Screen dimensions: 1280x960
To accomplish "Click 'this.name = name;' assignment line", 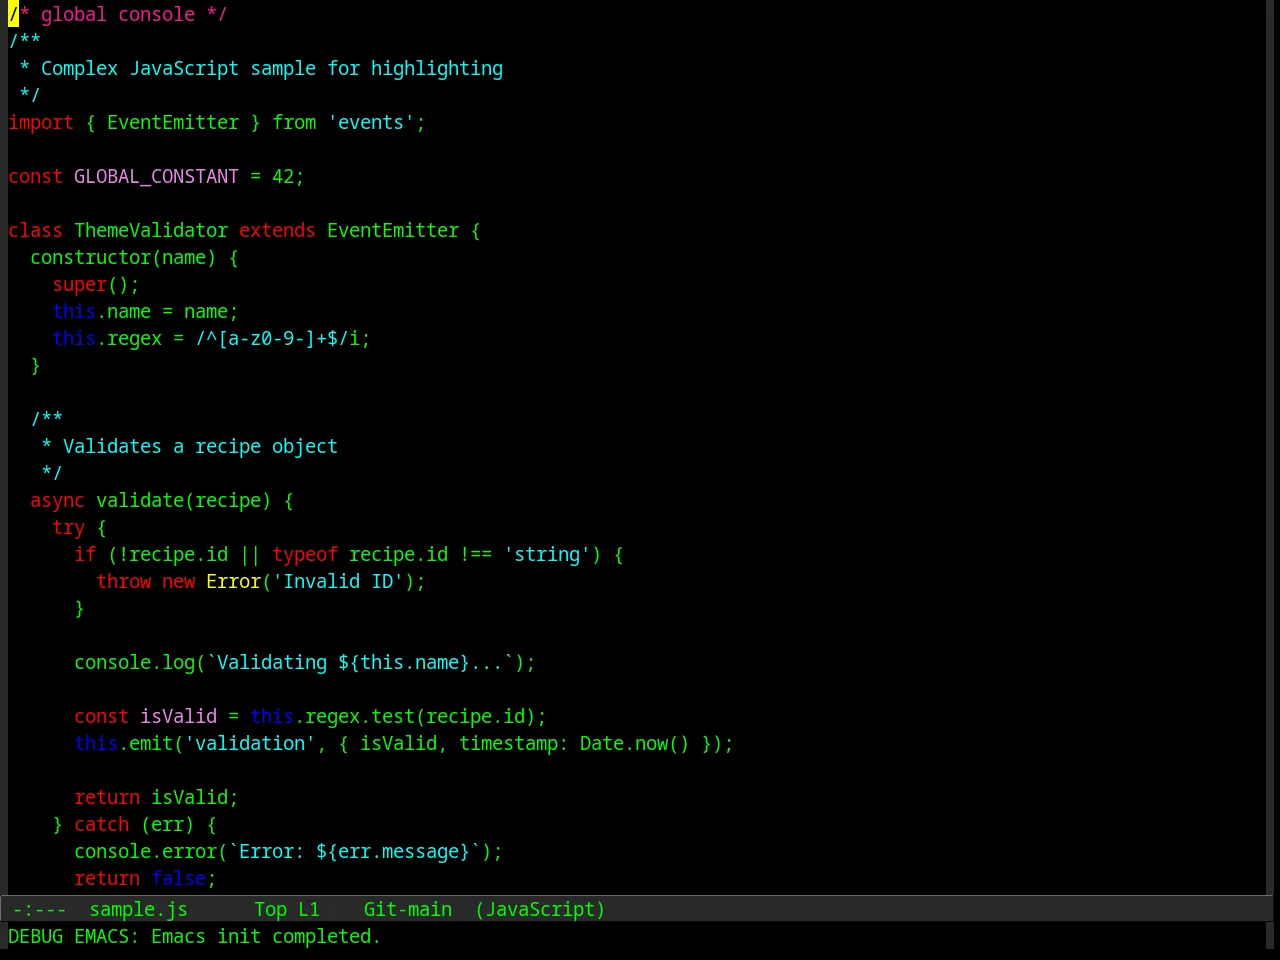I will pyautogui.click(x=145, y=312).
